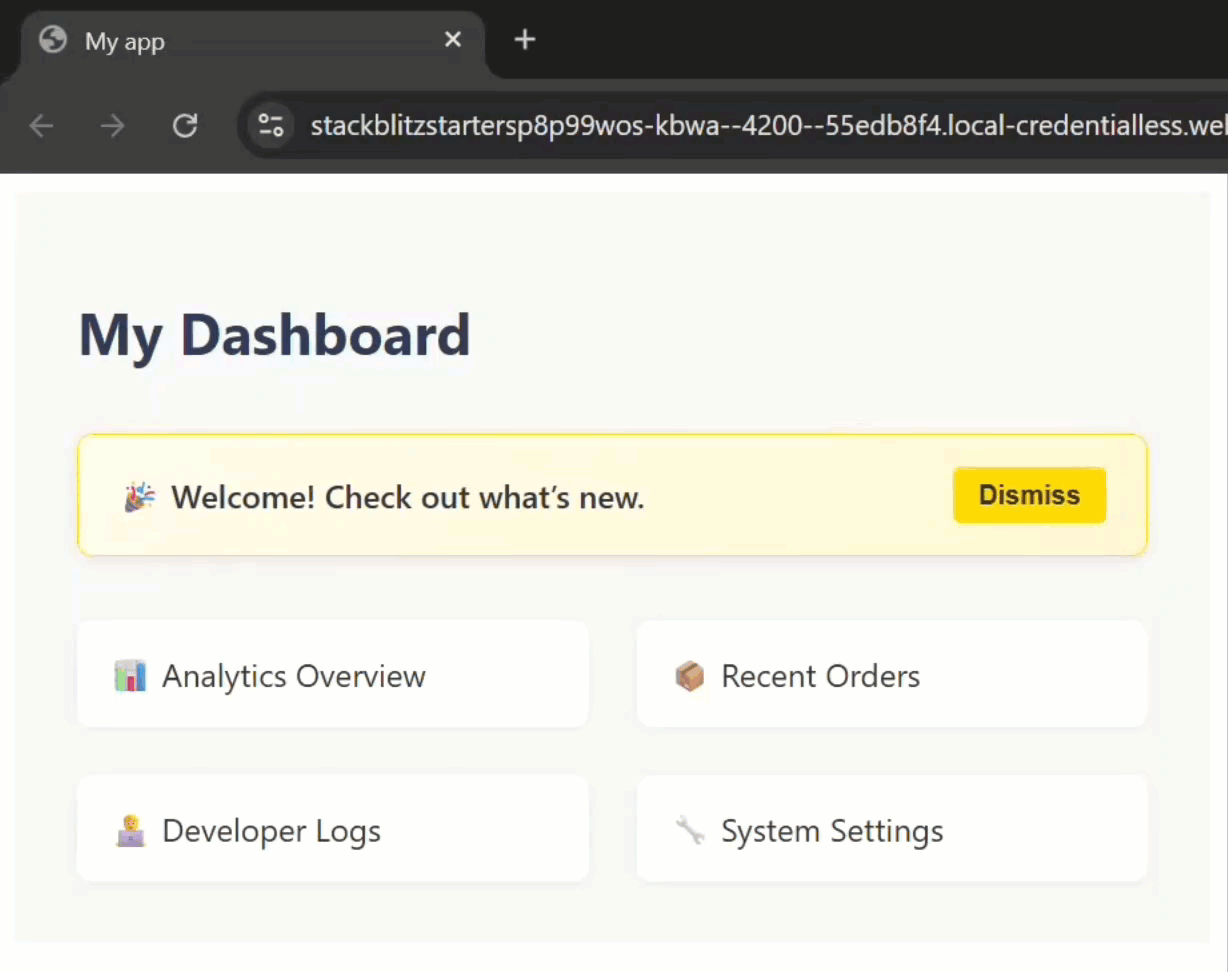Click the bar chart icon beside Analytics Overview
Image resolution: width=1228 pixels, height=972 pixels.
coord(130,676)
